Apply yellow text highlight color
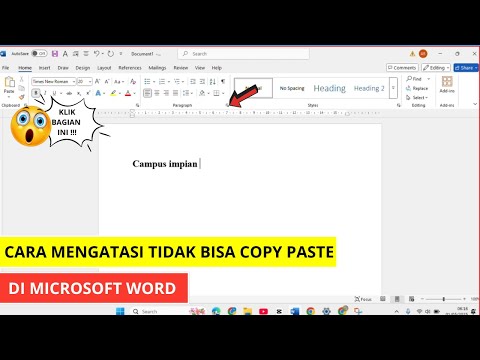The image size is (480, 360). click(113, 93)
